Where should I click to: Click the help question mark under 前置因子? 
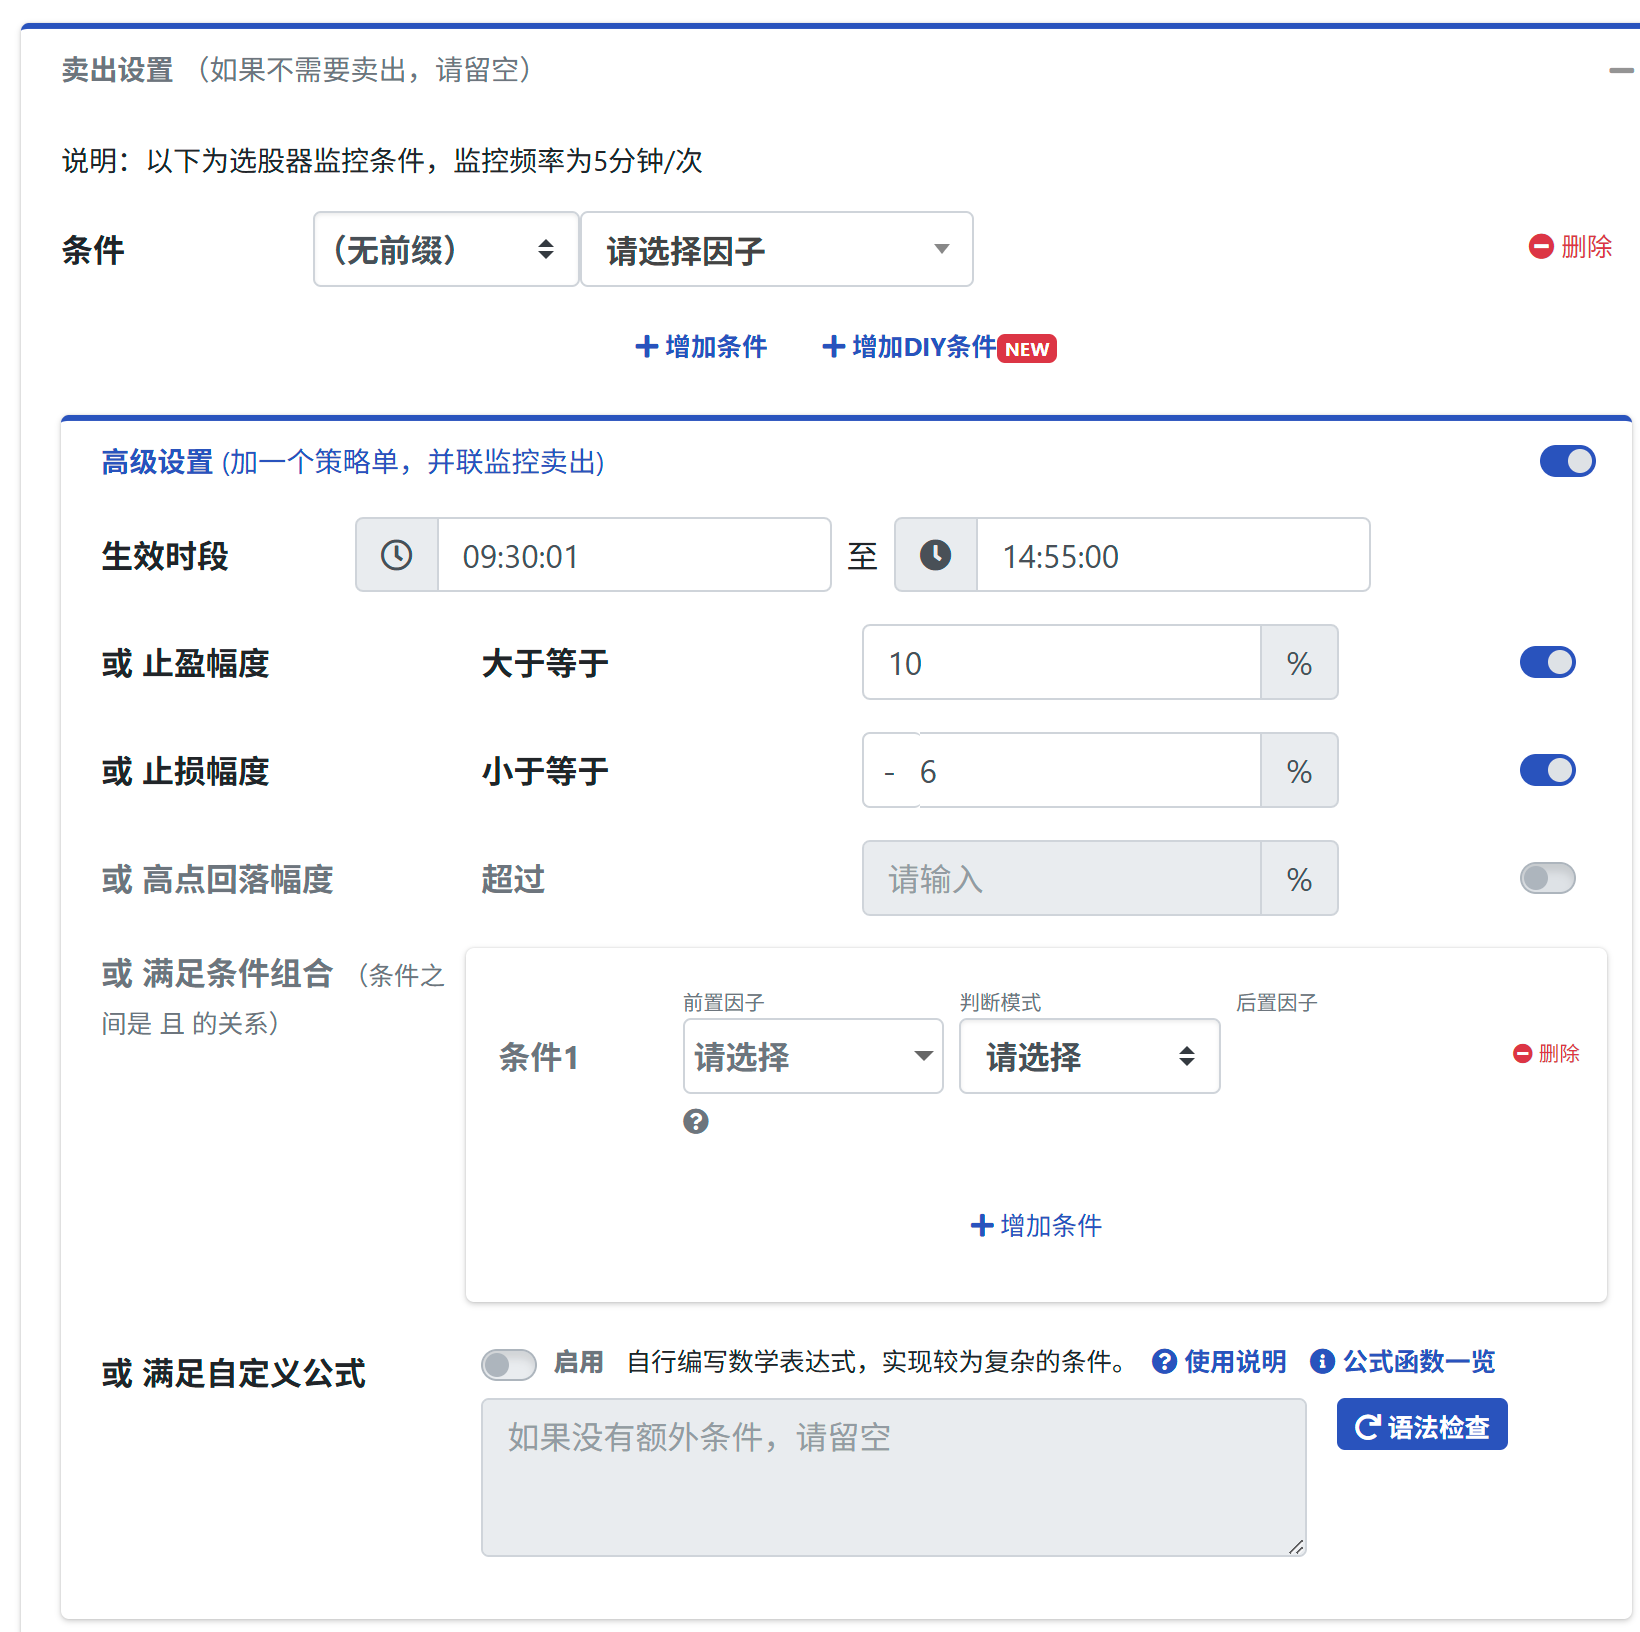696,1122
